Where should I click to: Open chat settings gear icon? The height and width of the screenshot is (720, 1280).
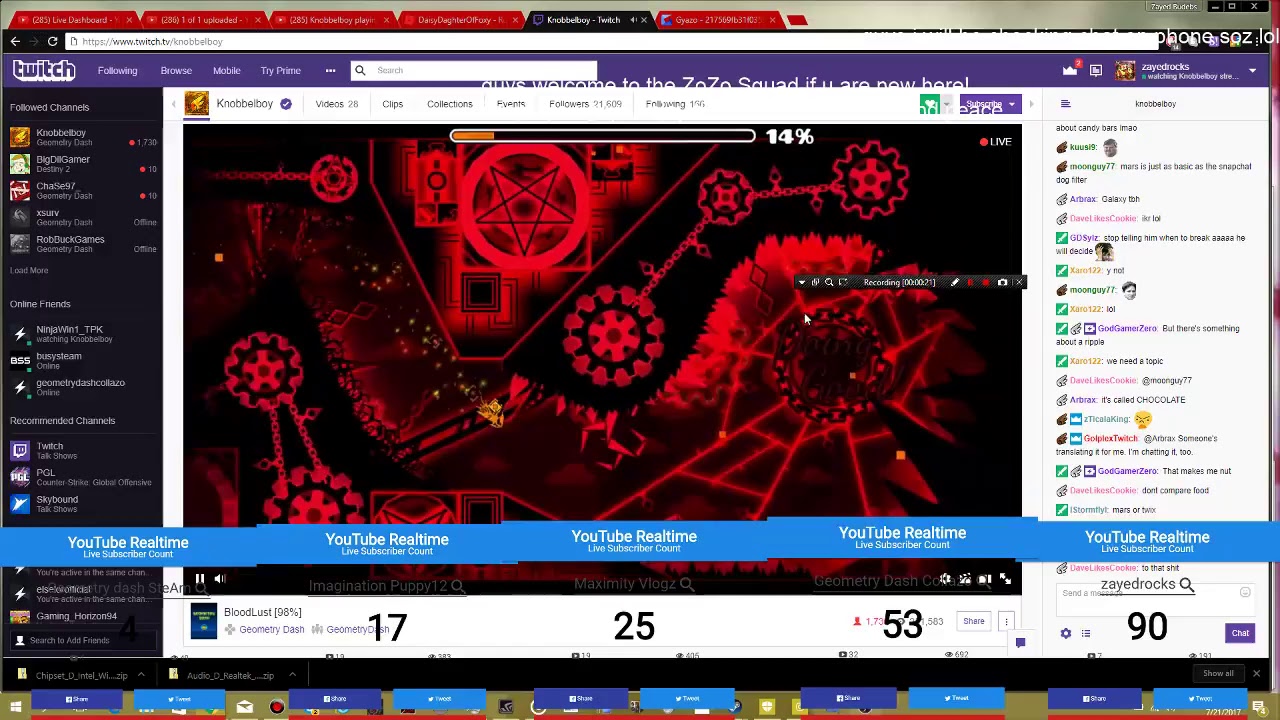point(1065,633)
